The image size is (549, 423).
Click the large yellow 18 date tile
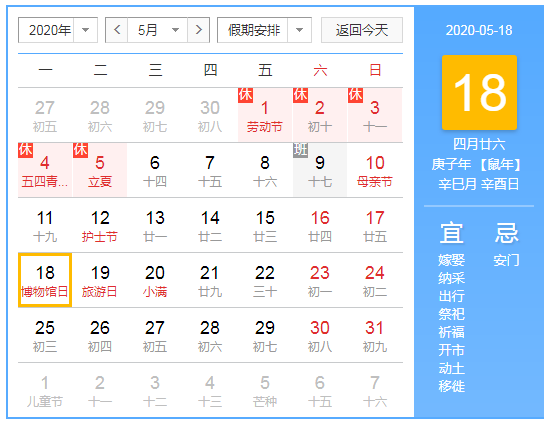(479, 92)
